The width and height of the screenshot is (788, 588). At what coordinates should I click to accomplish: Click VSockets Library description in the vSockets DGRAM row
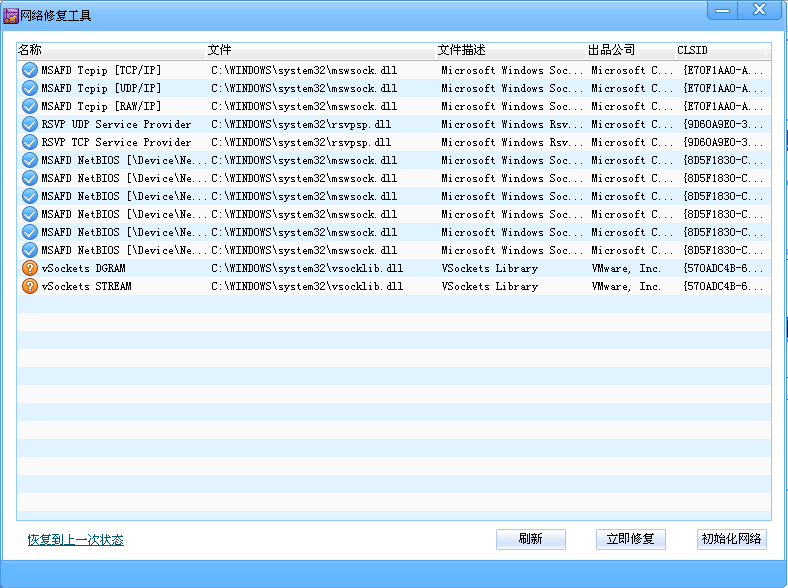(489, 268)
